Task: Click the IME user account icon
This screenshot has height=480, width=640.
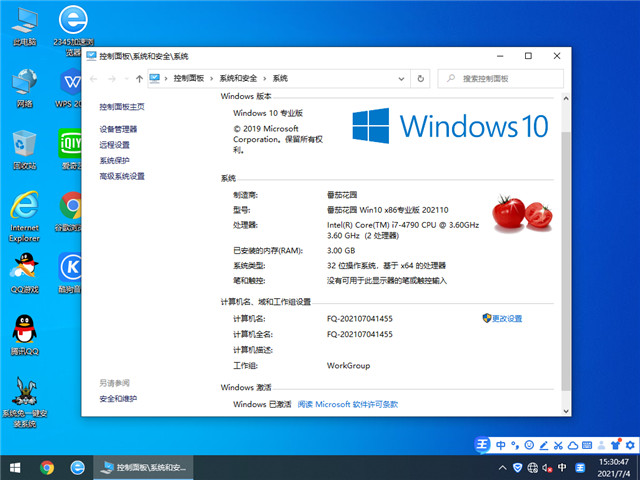Action: 601,445
